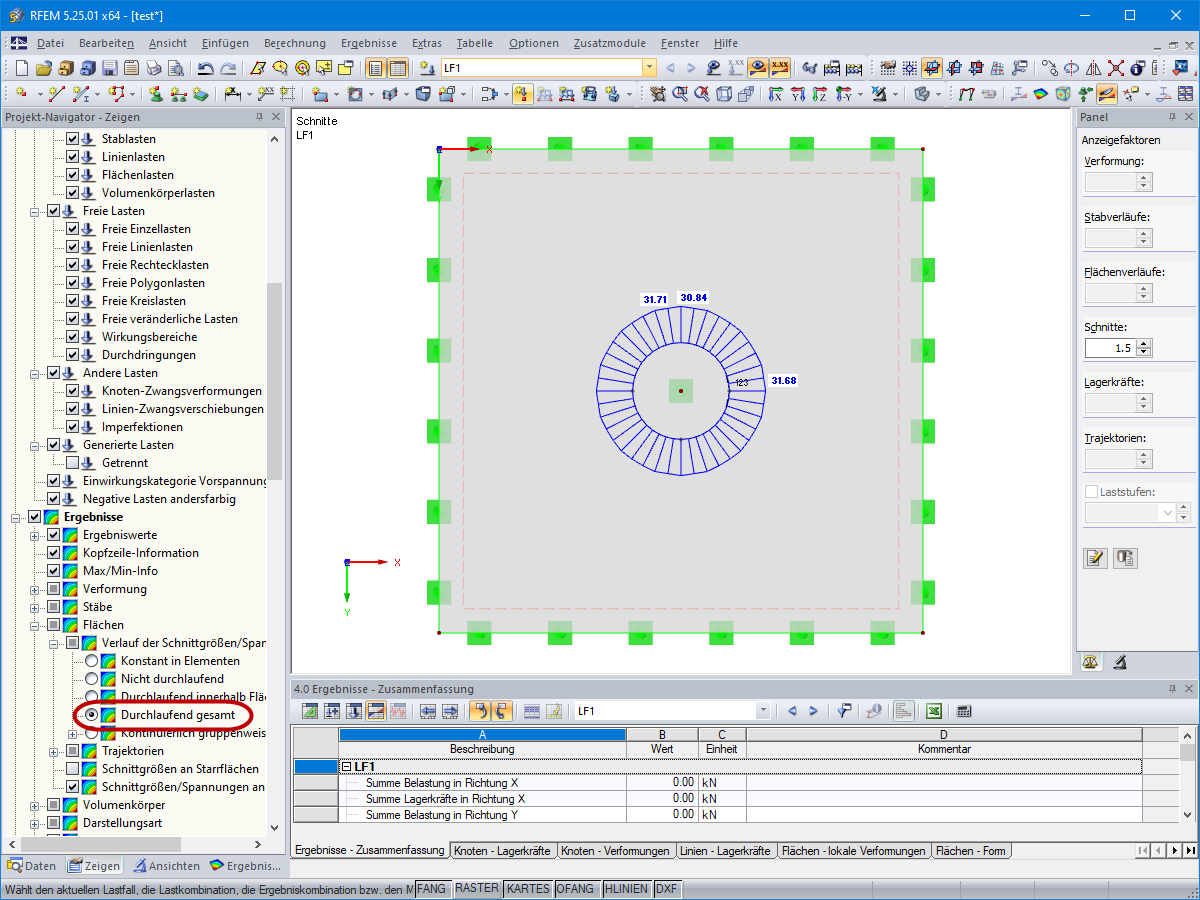Toggle the table view icon
1200x900 pixels.
pyautogui.click(x=398, y=68)
